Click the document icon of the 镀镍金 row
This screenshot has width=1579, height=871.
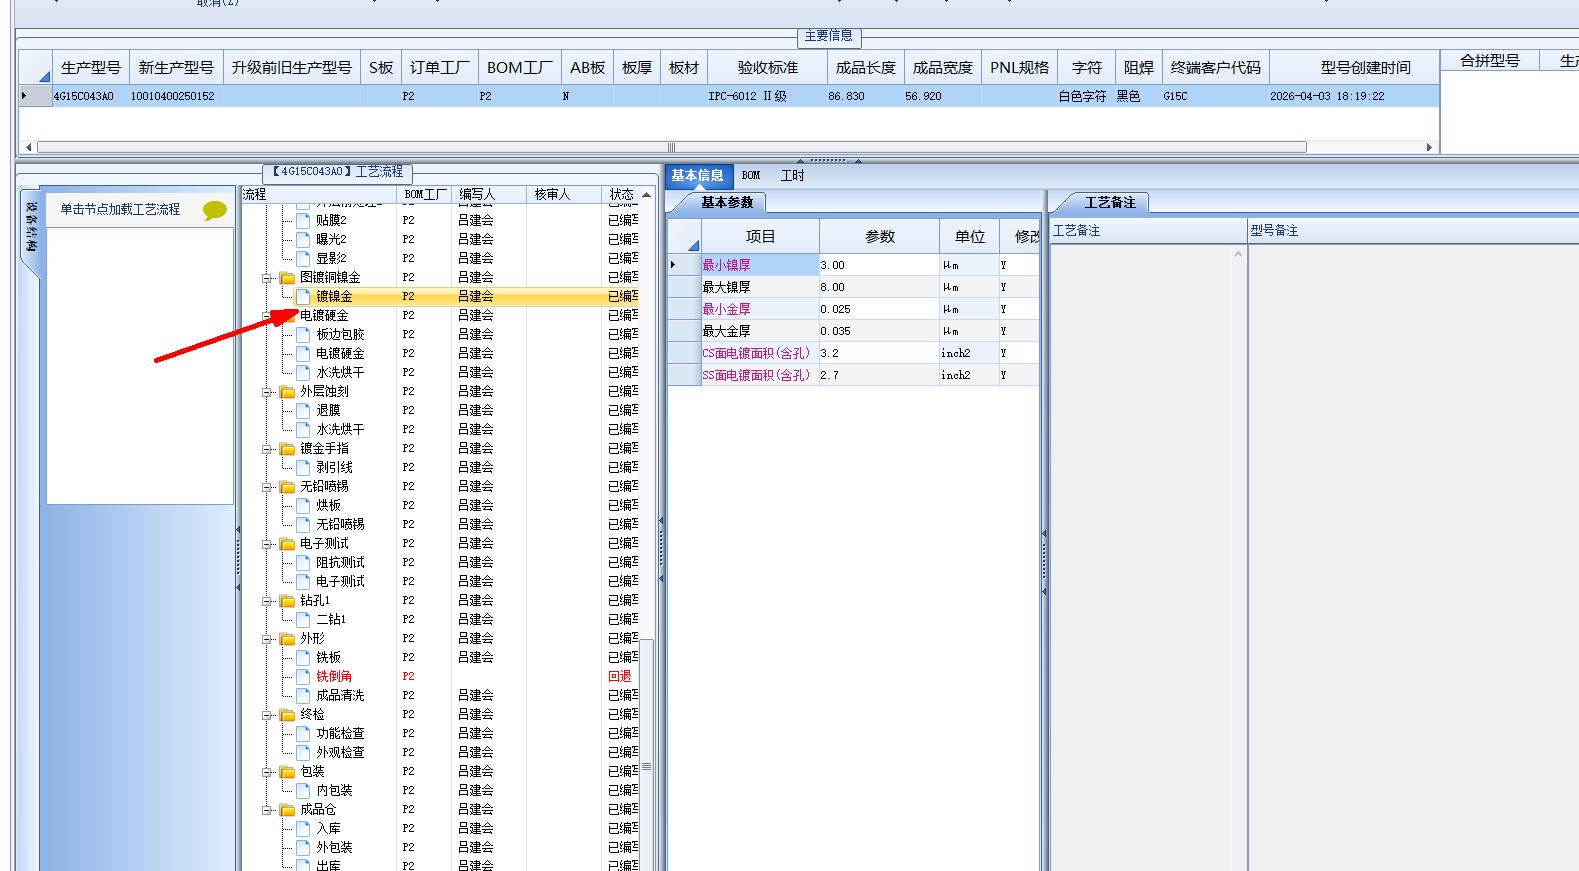(303, 296)
